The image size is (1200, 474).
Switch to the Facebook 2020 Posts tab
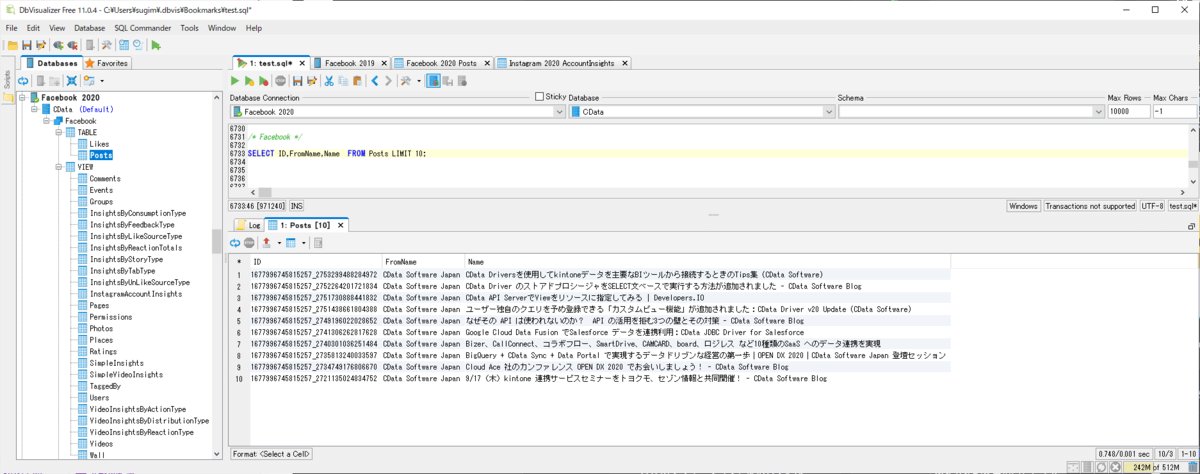pyautogui.click(x=442, y=62)
